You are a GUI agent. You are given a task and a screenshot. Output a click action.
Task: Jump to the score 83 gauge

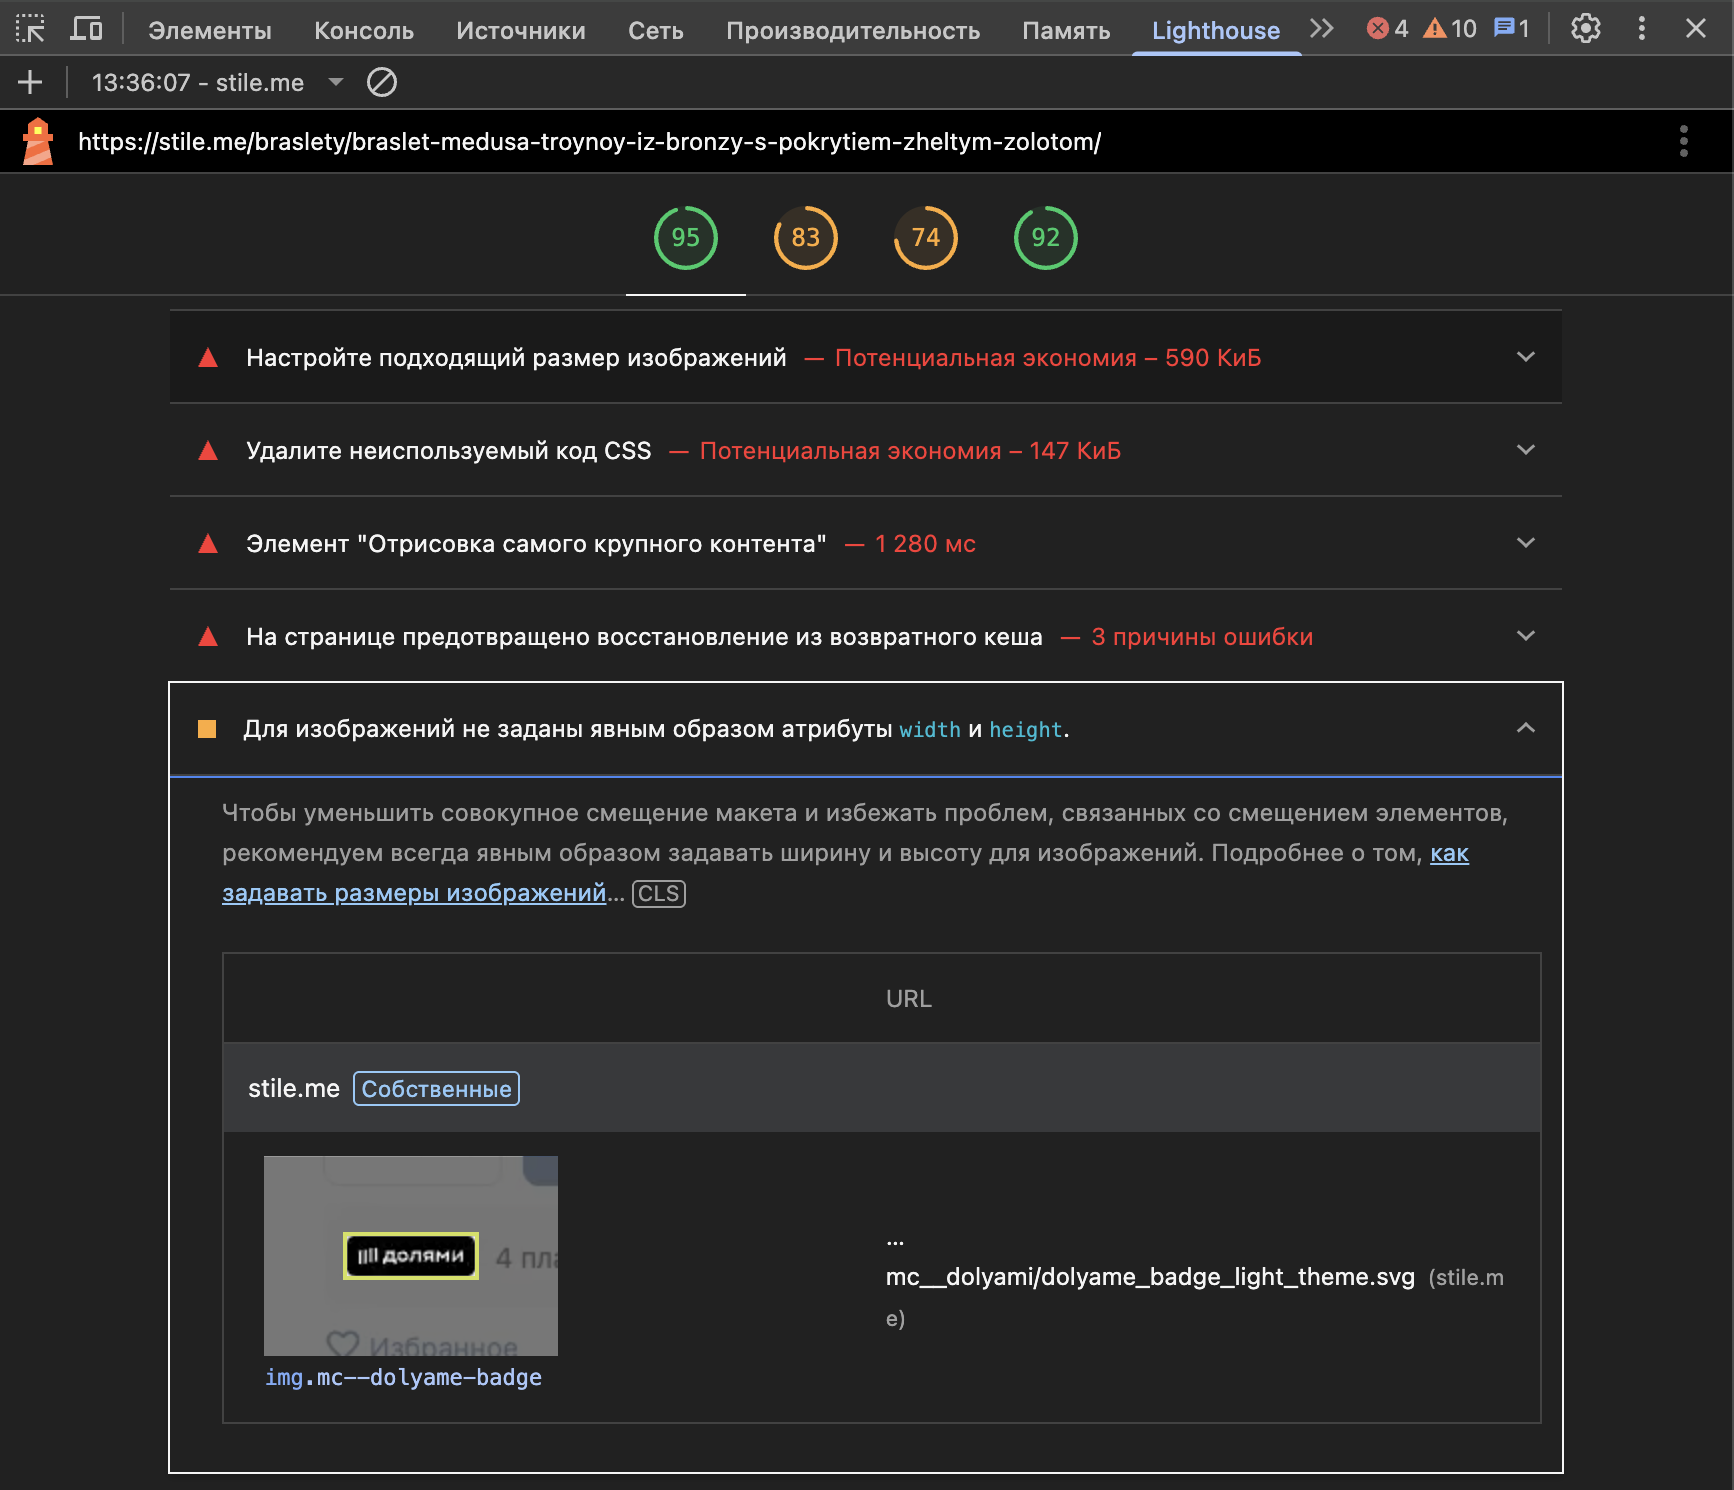805,238
